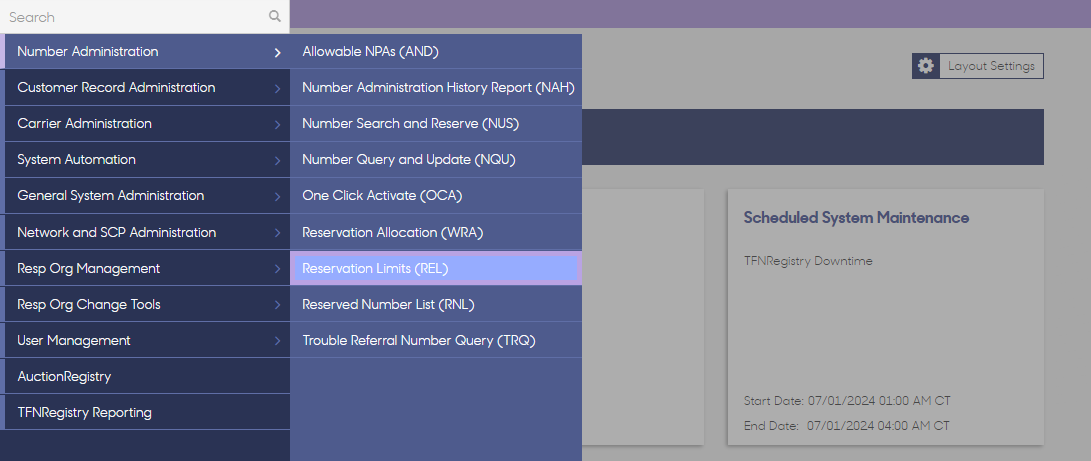
Task: Click the chevron beside User Management
Action: coord(277,341)
